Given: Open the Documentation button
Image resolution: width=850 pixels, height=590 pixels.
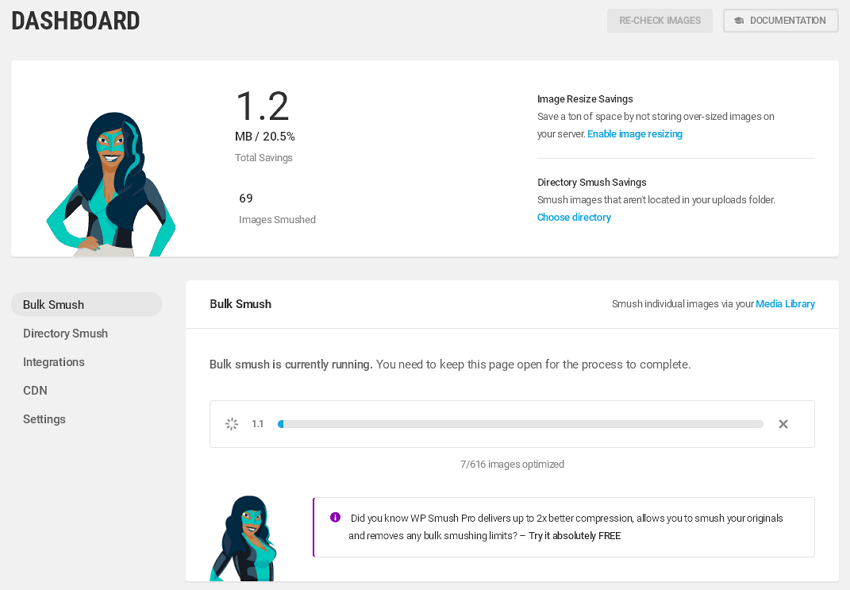Looking at the screenshot, I should pos(781,21).
